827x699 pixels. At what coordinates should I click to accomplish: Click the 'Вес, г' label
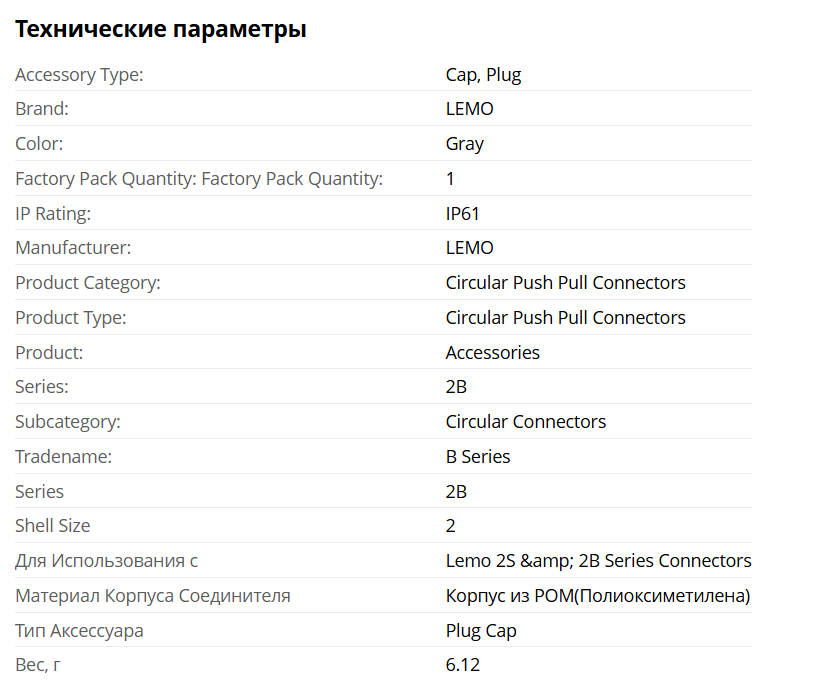pos(38,665)
